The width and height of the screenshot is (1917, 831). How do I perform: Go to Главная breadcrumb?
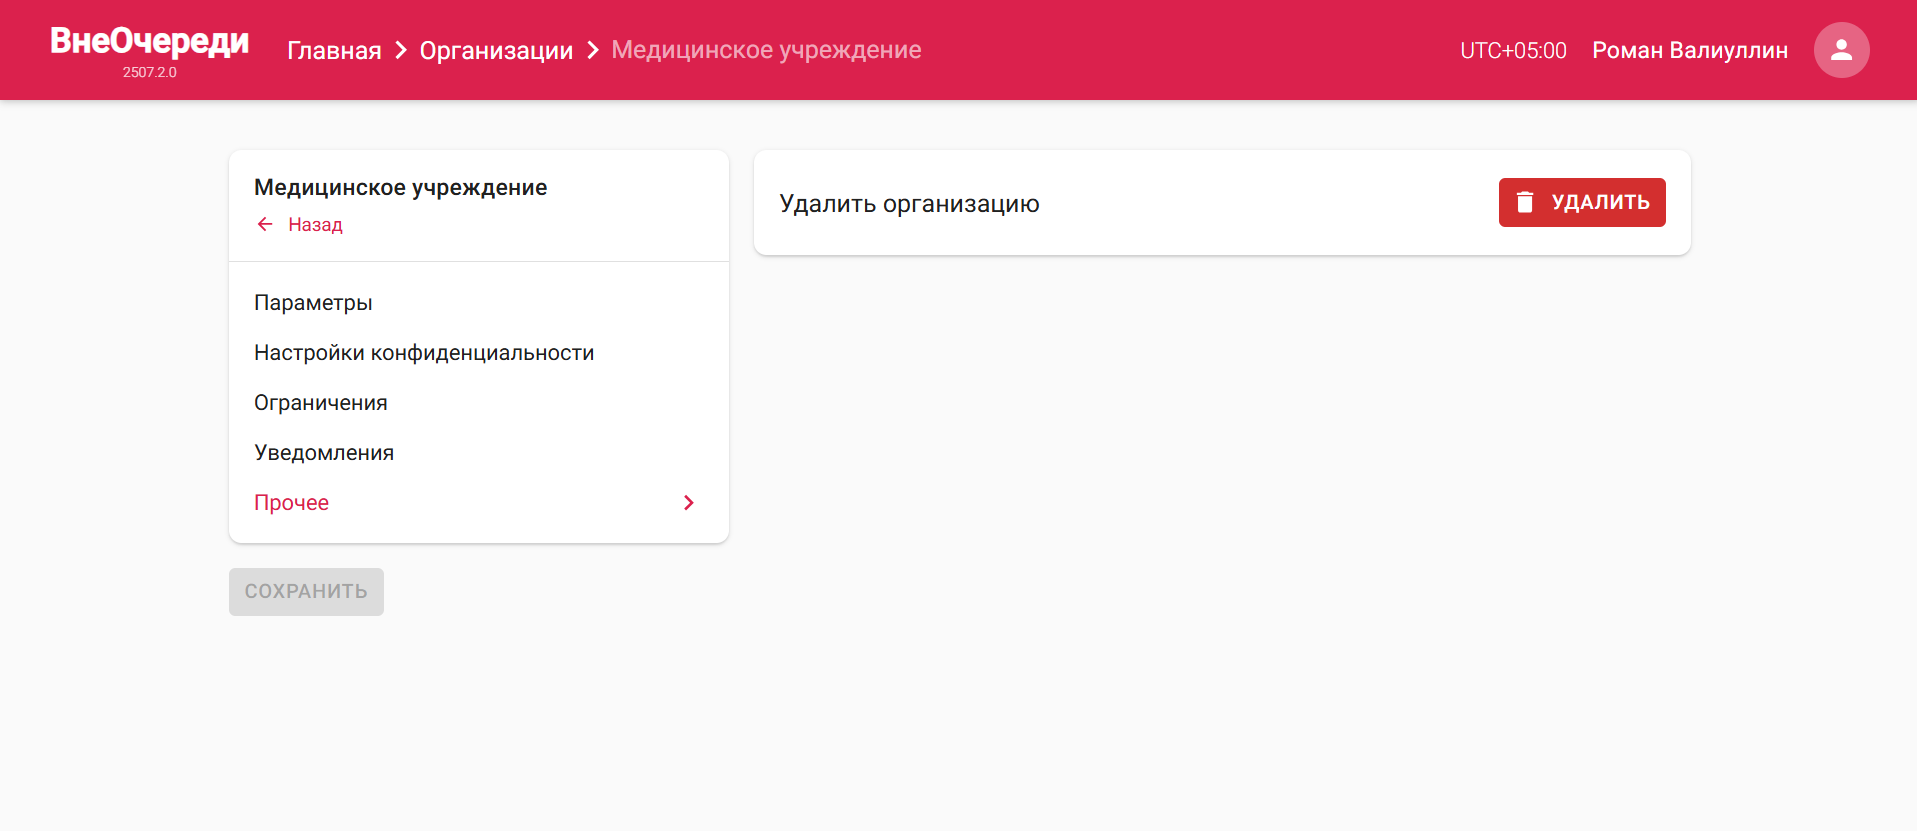point(334,50)
